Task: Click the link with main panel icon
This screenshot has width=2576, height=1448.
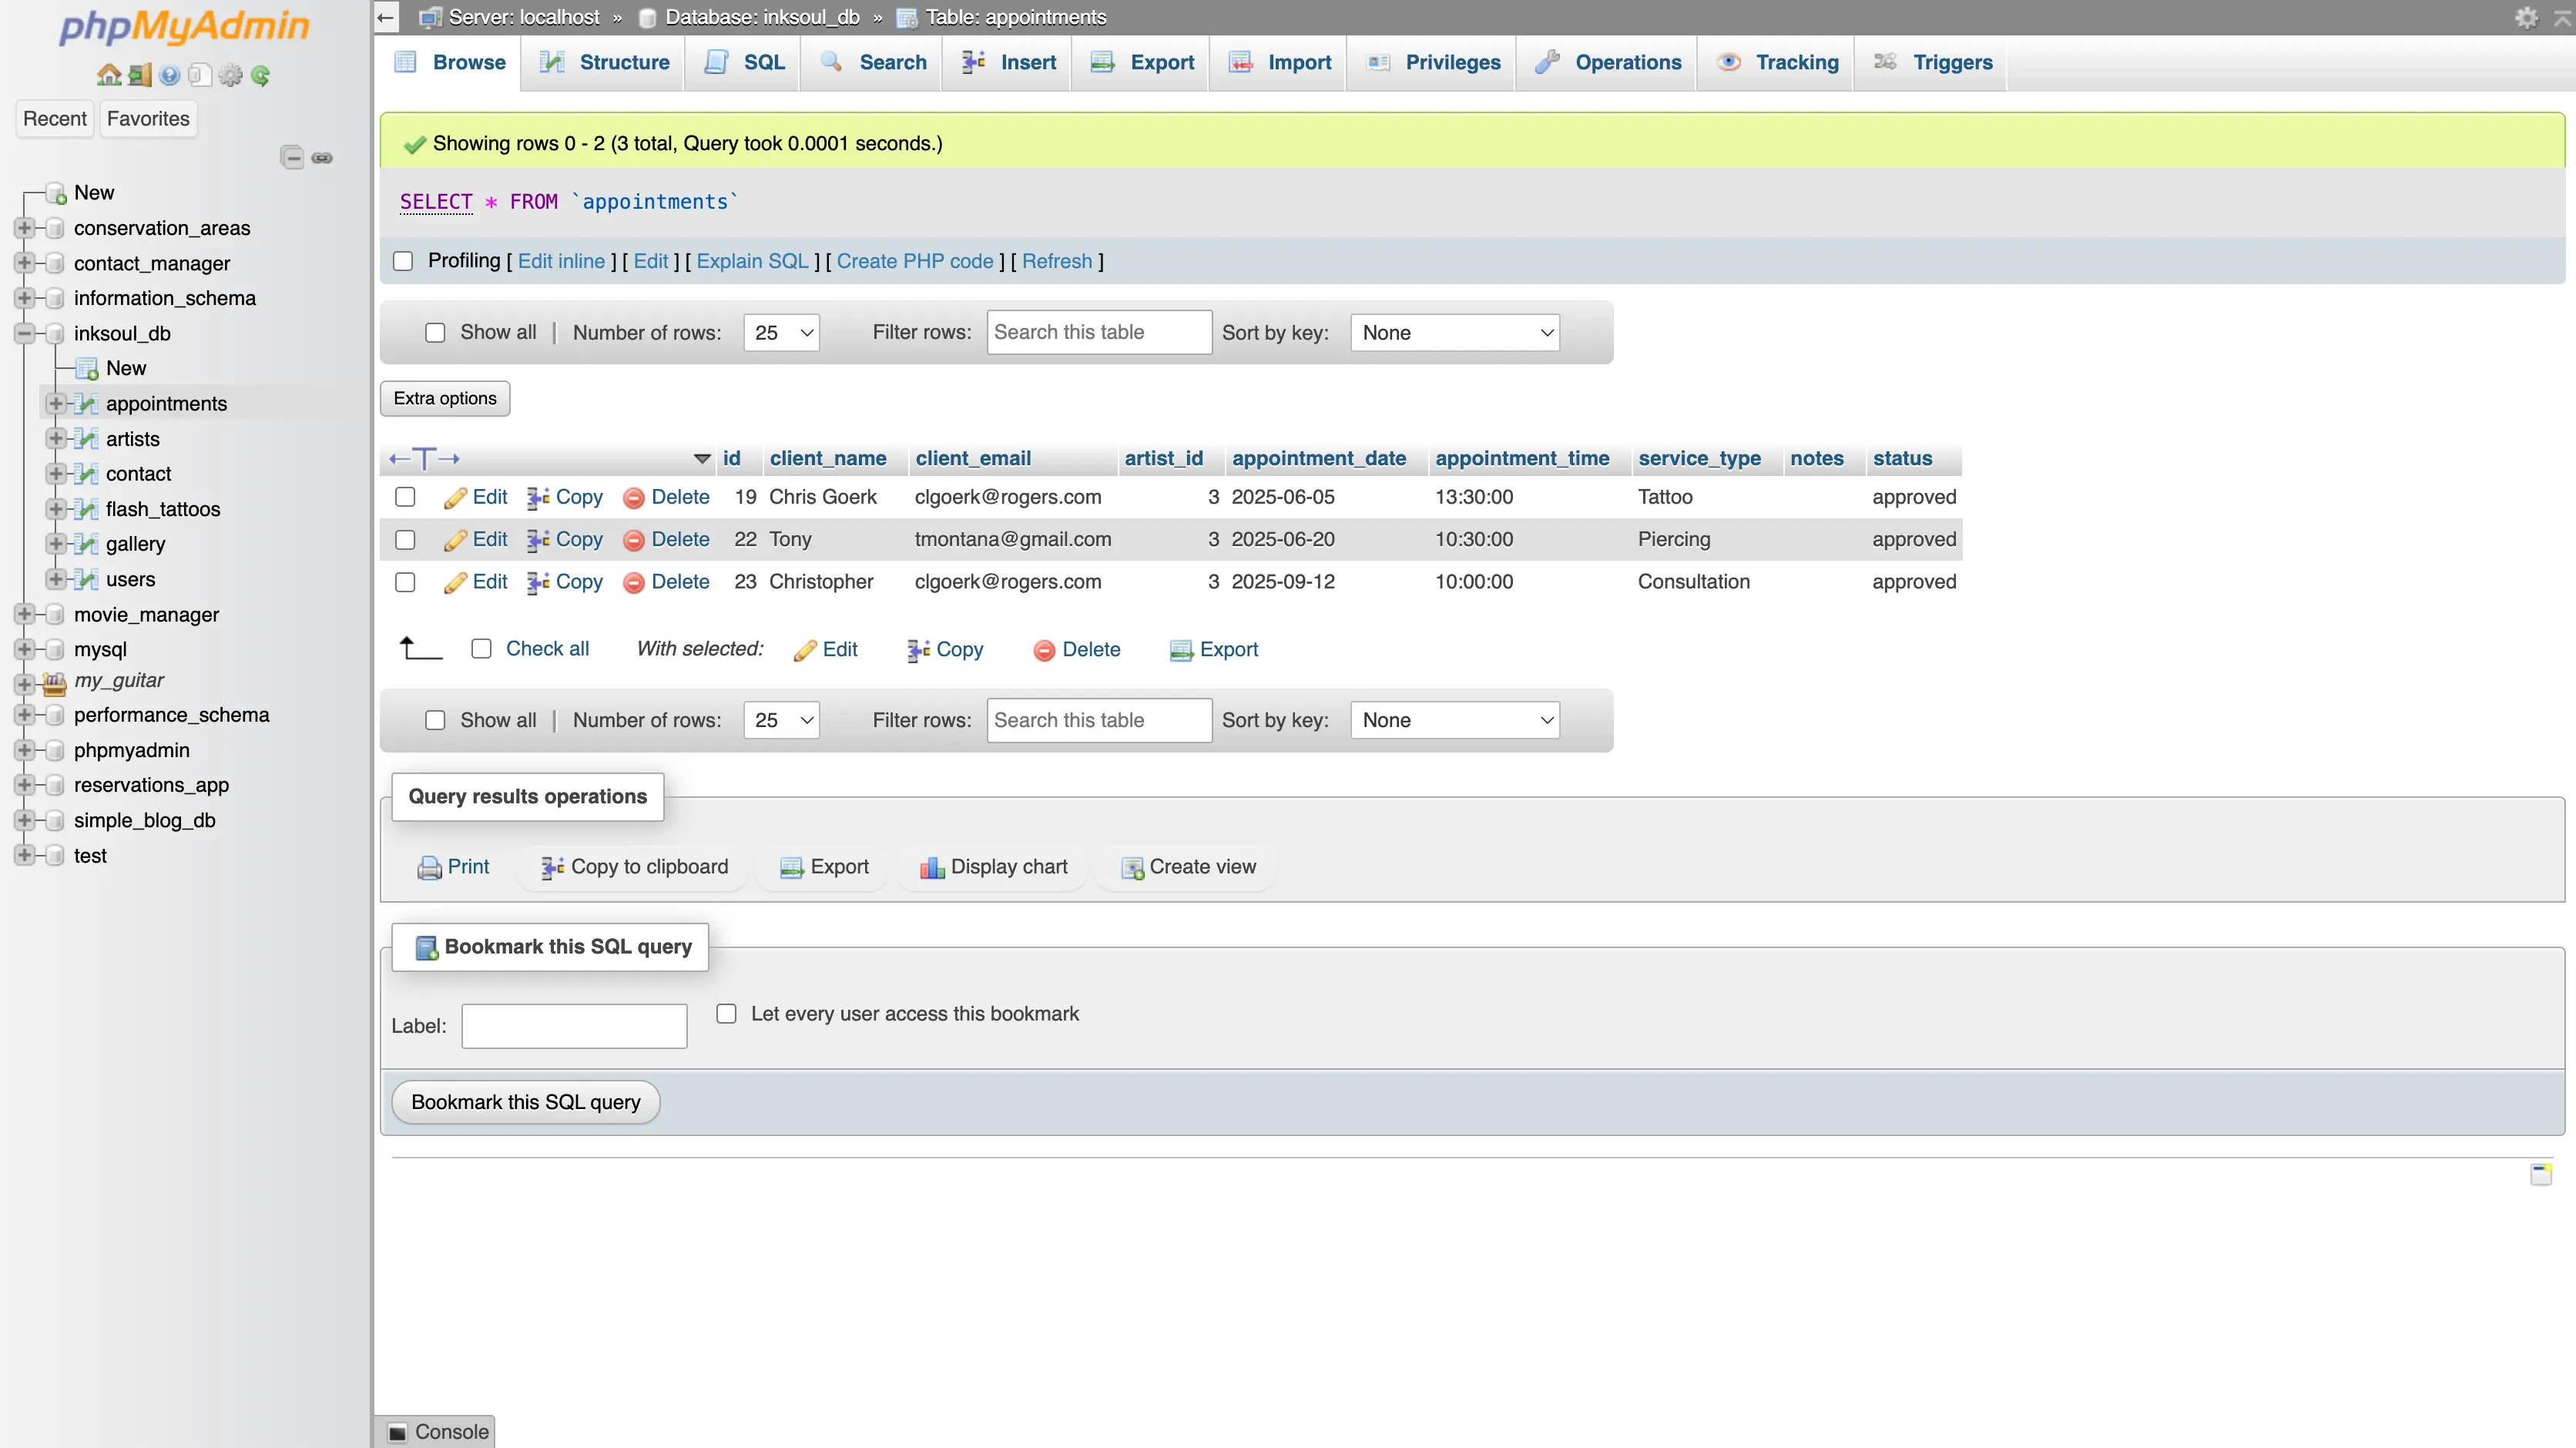Action: [x=322, y=158]
